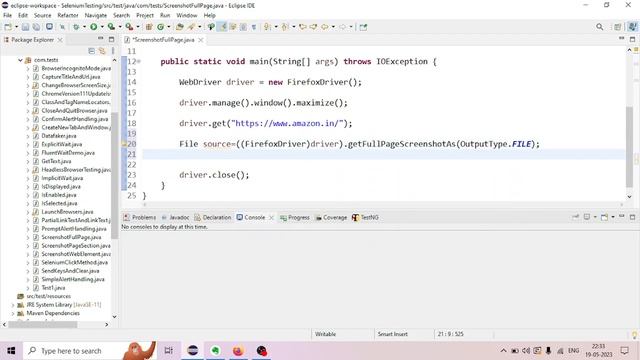The height and width of the screenshot is (360, 640).
Task: Close the ScreenshotFullPage.java editor tab
Action: tap(201, 40)
